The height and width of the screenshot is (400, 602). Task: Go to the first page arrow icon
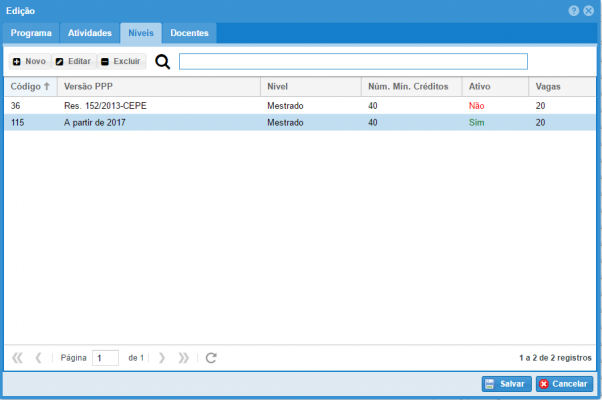click(17, 357)
